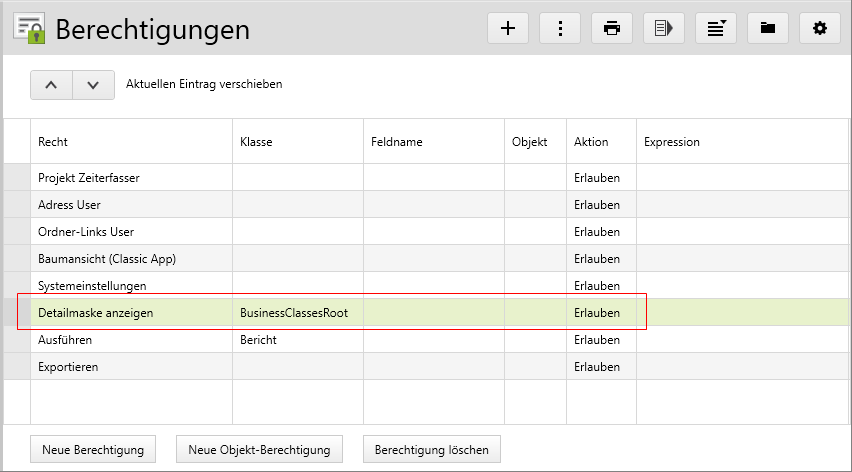
Task: Click the plus icon to add entry
Action: [x=508, y=28]
